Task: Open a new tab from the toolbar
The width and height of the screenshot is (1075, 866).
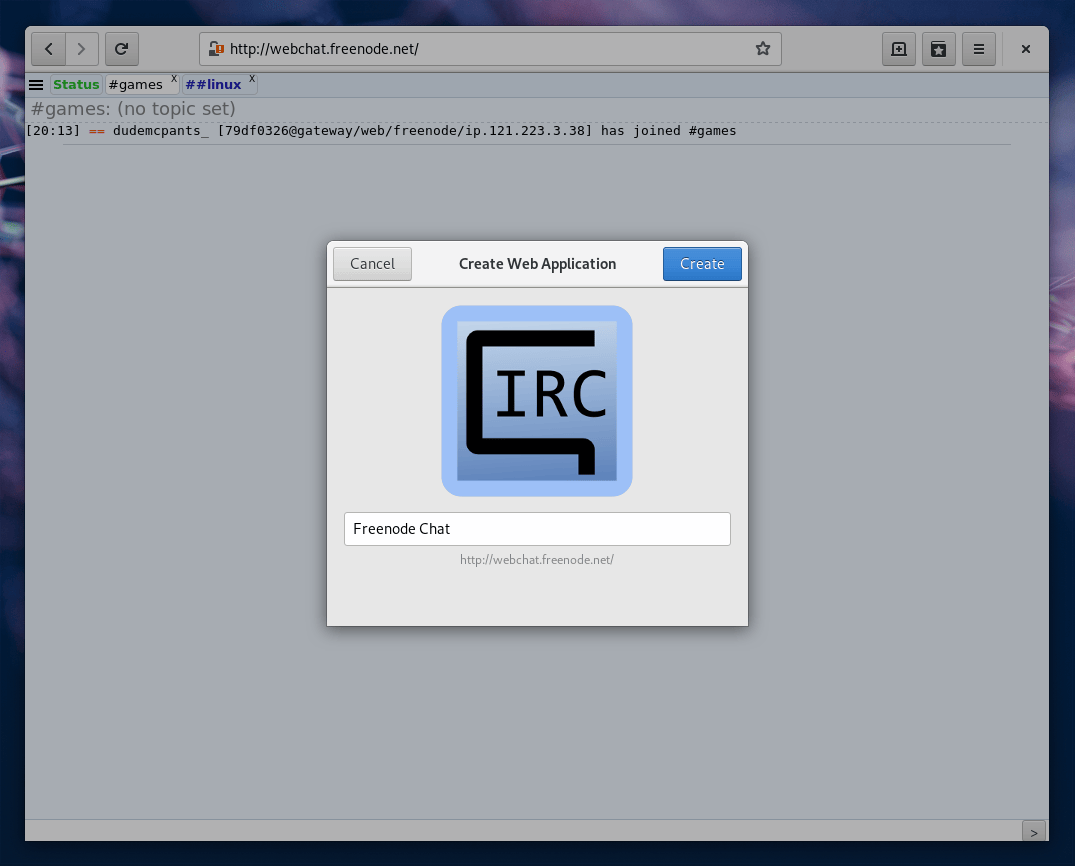Action: (898, 49)
